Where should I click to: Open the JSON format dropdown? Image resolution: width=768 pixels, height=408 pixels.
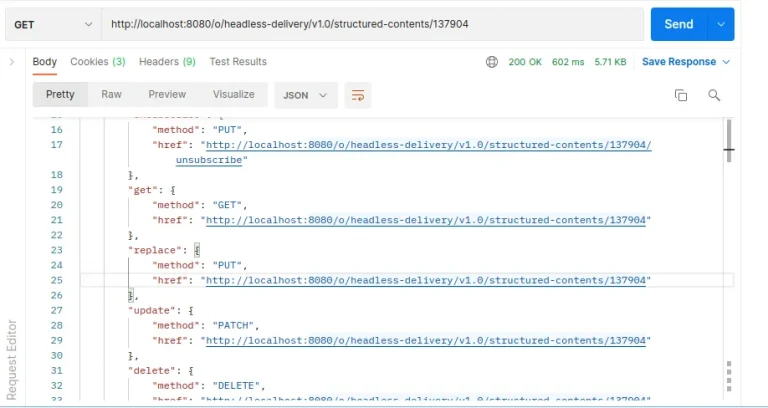tap(306, 95)
